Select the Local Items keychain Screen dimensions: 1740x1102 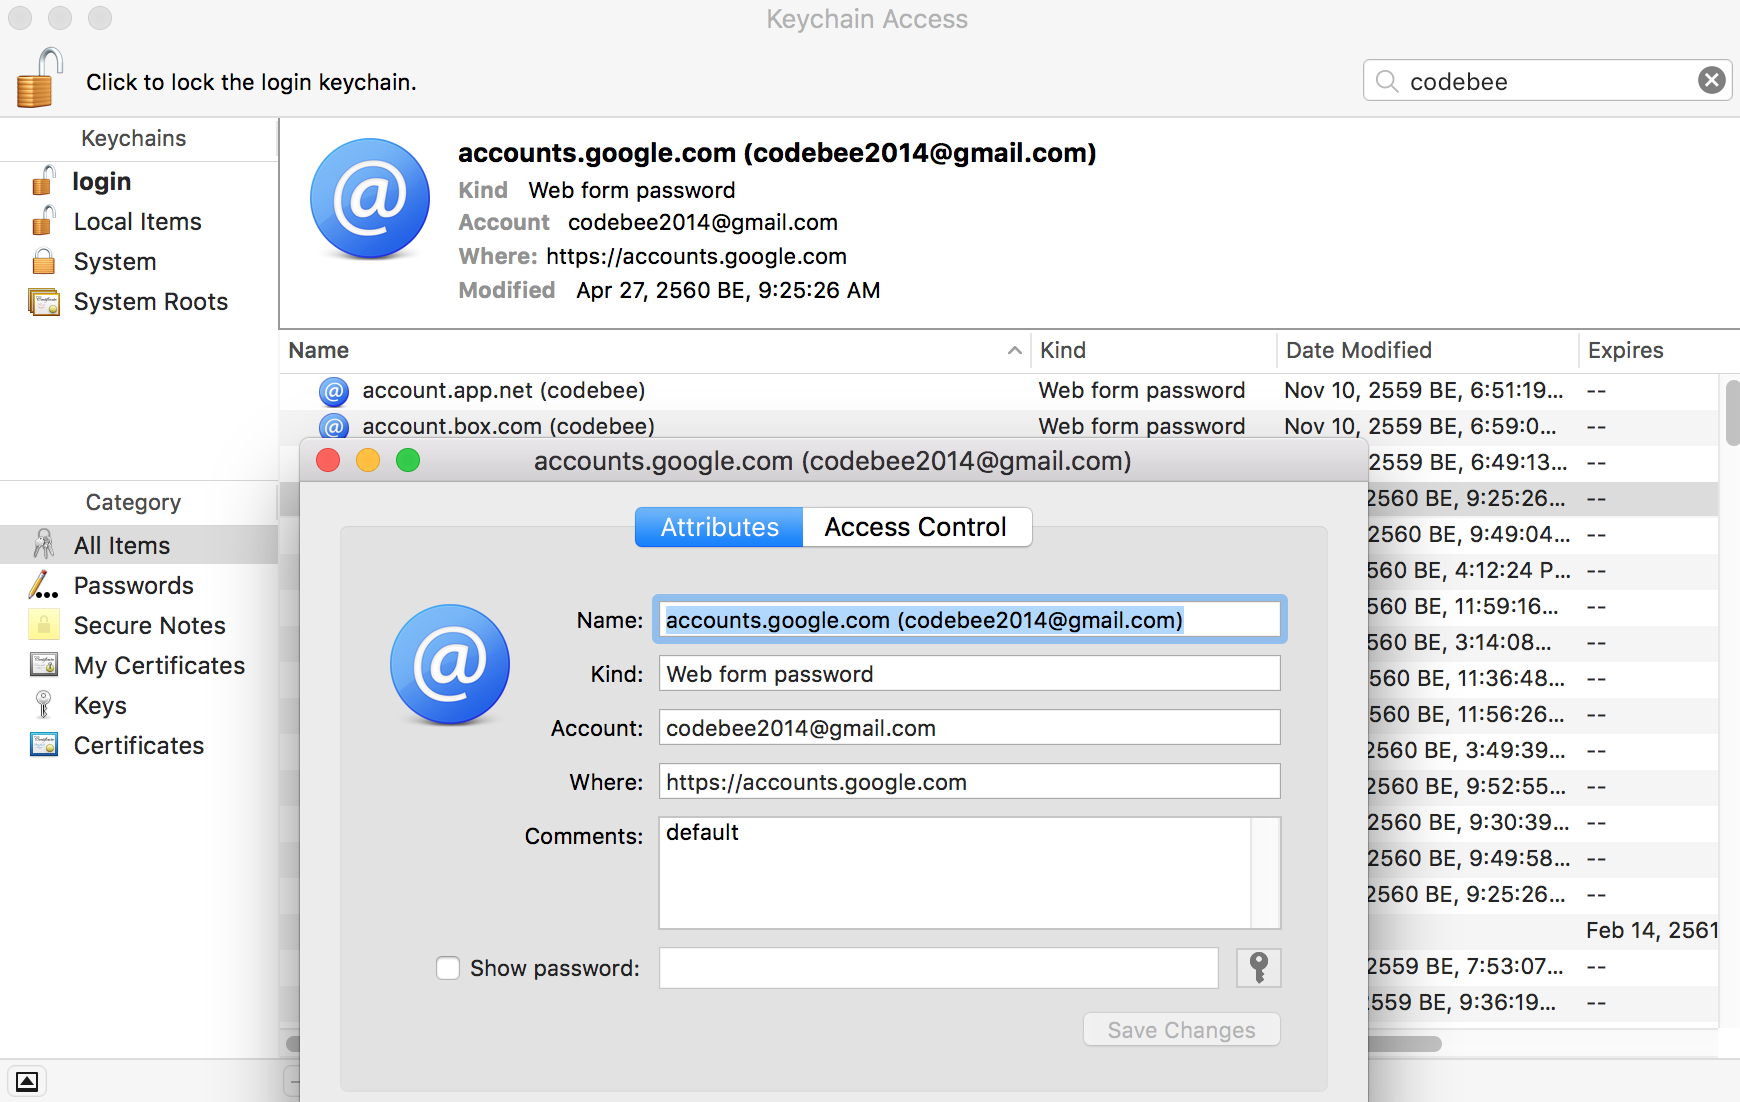pyautogui.click(x=139, y=221)
